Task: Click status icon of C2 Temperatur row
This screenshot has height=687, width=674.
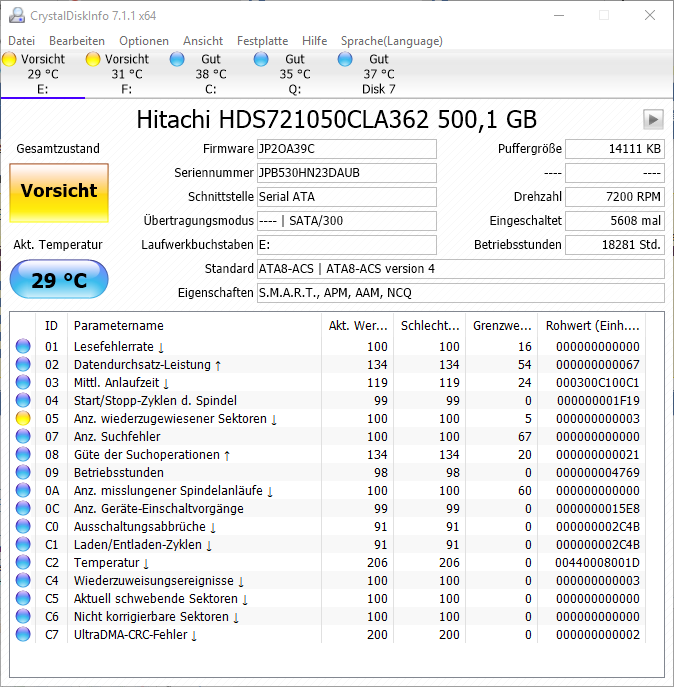Action: point(23,562)
